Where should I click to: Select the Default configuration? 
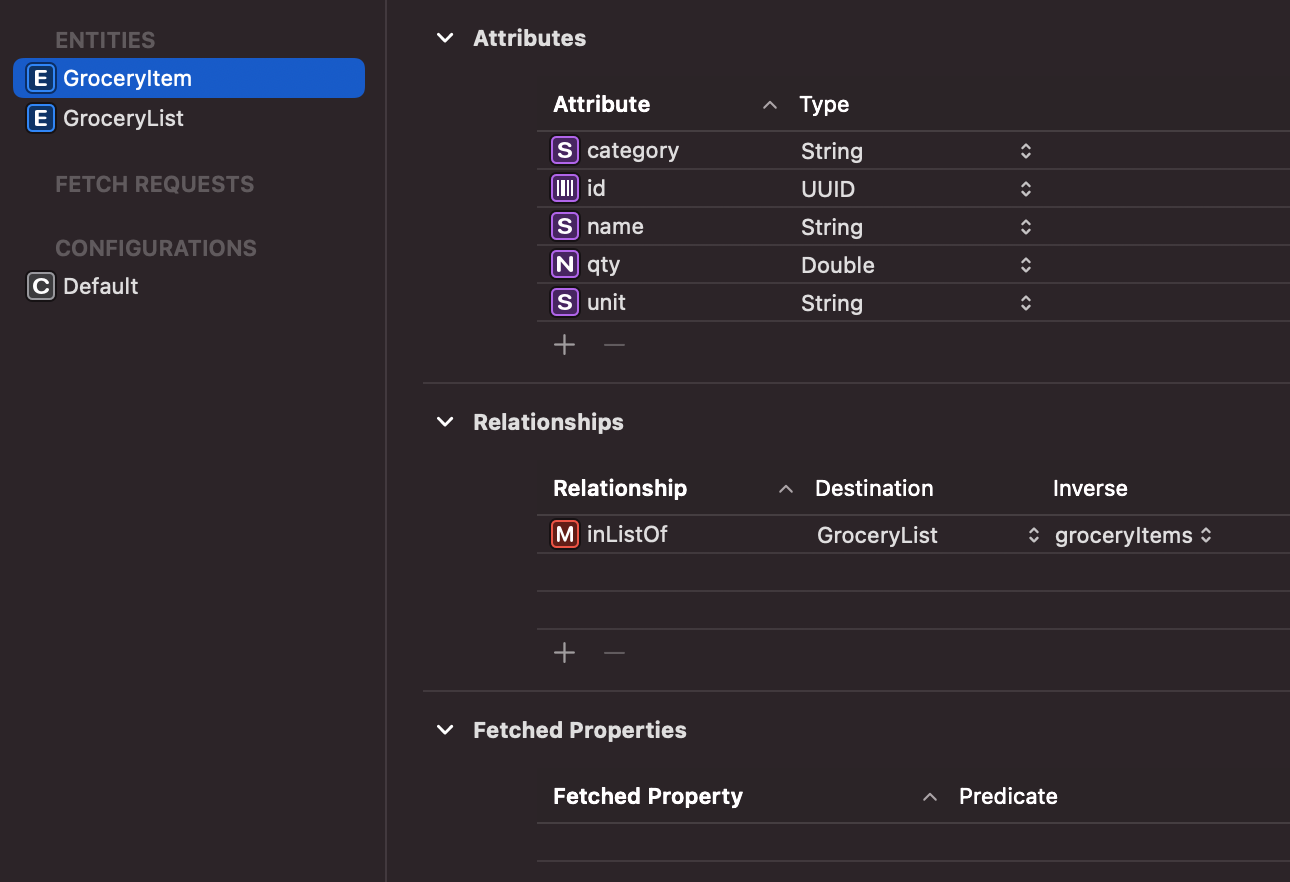pyautogui.click(x=100, y=286)
